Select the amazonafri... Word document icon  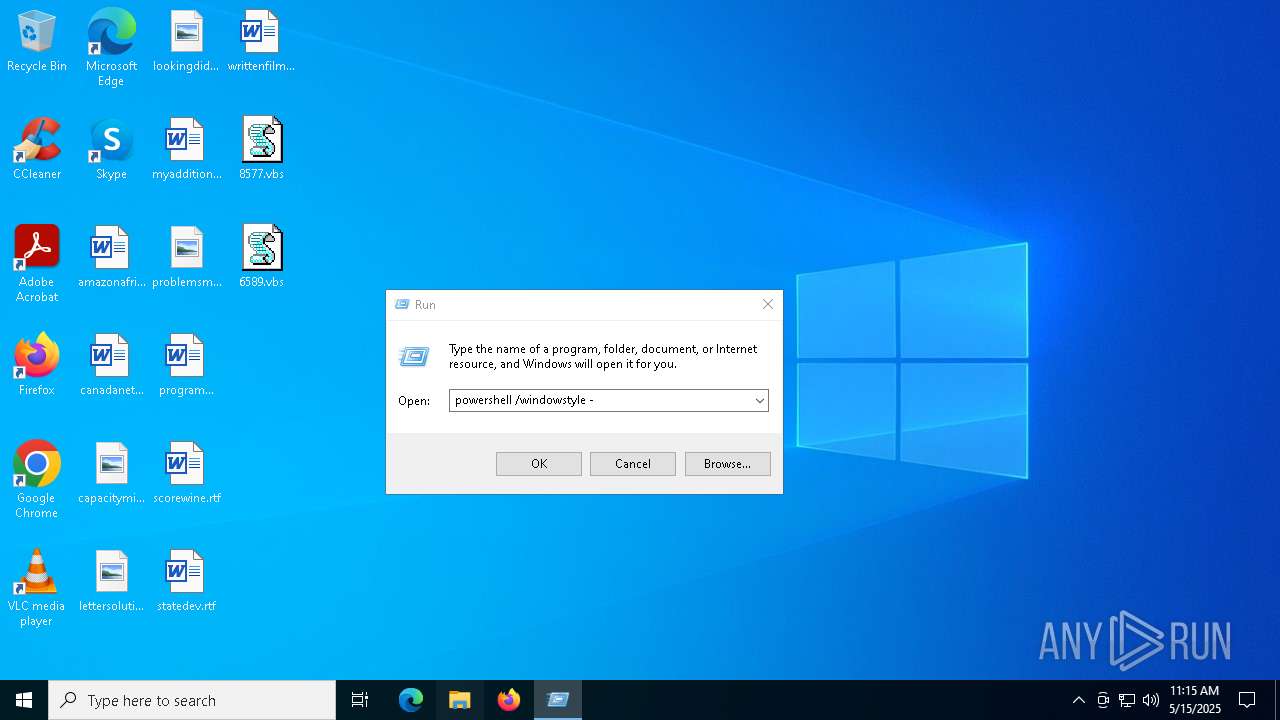coord(111,257)
